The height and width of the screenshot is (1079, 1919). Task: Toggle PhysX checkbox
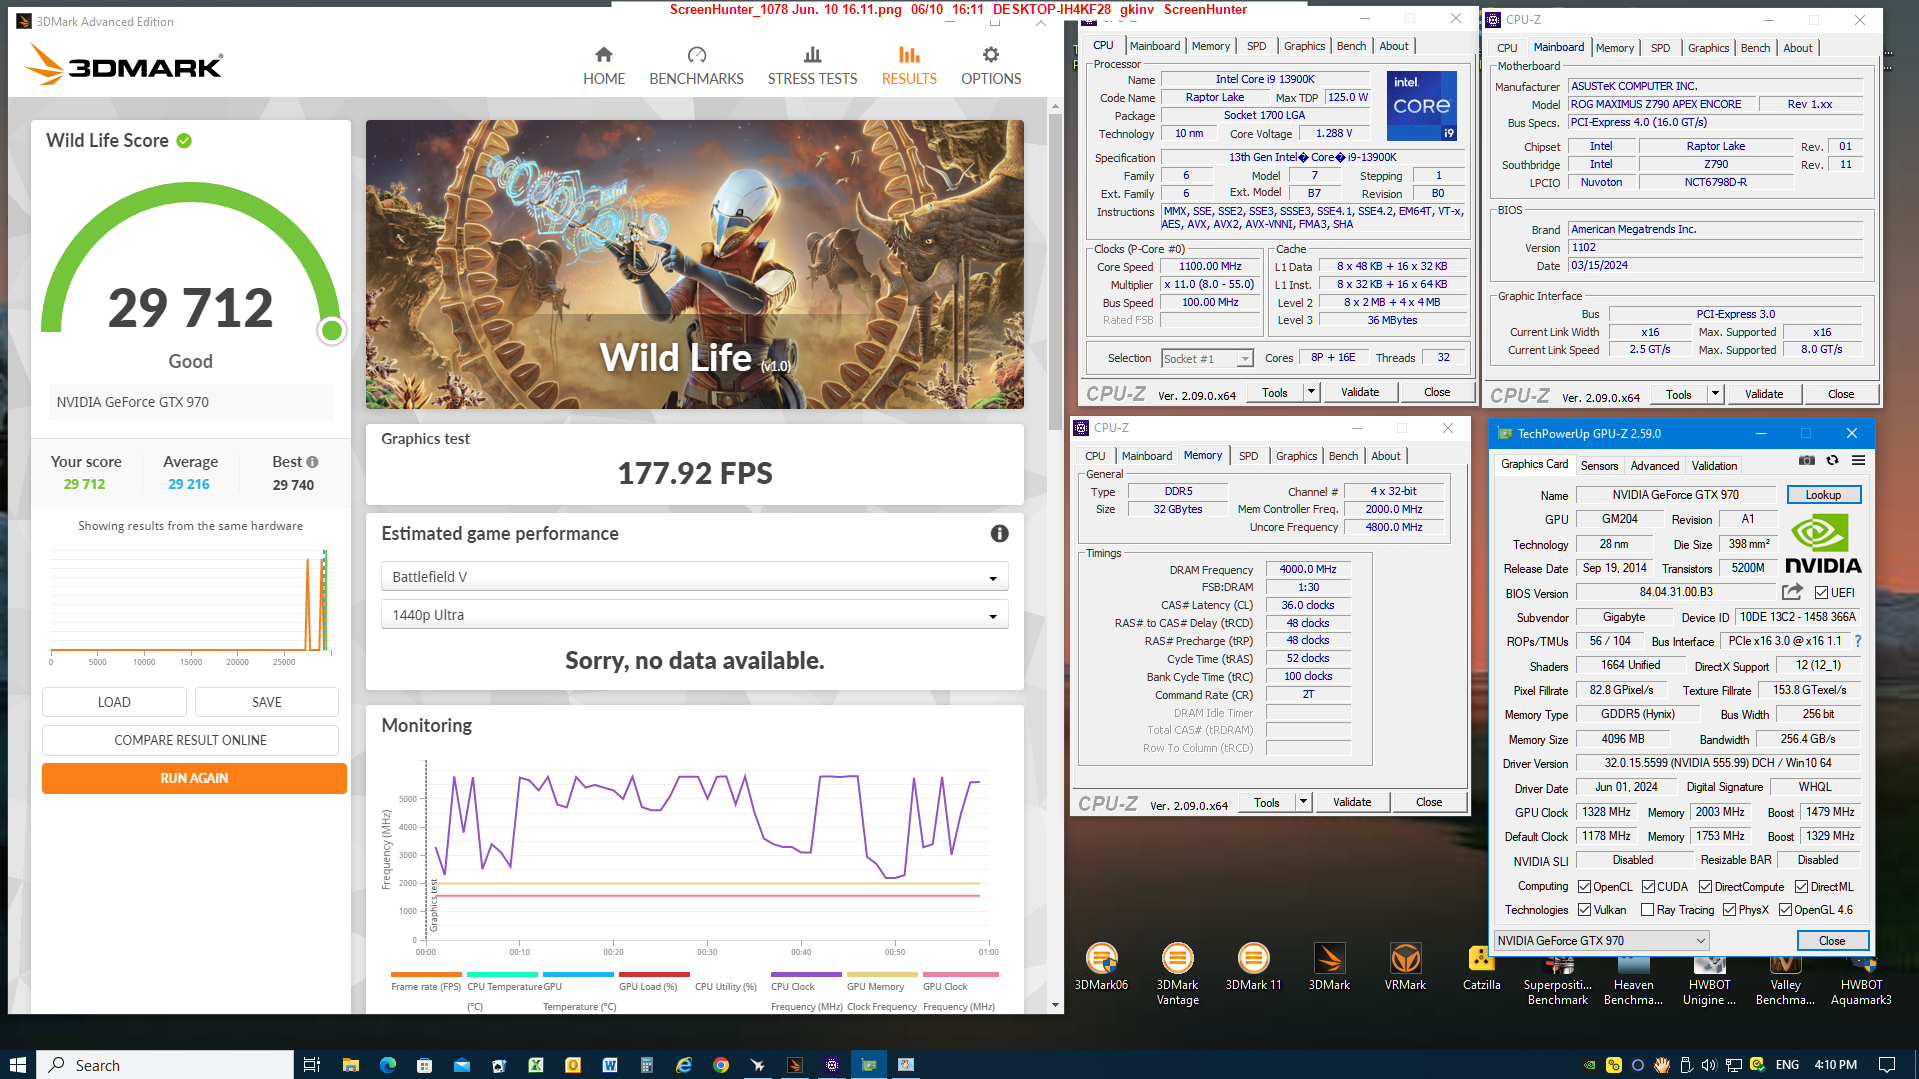pos(1729,910)
